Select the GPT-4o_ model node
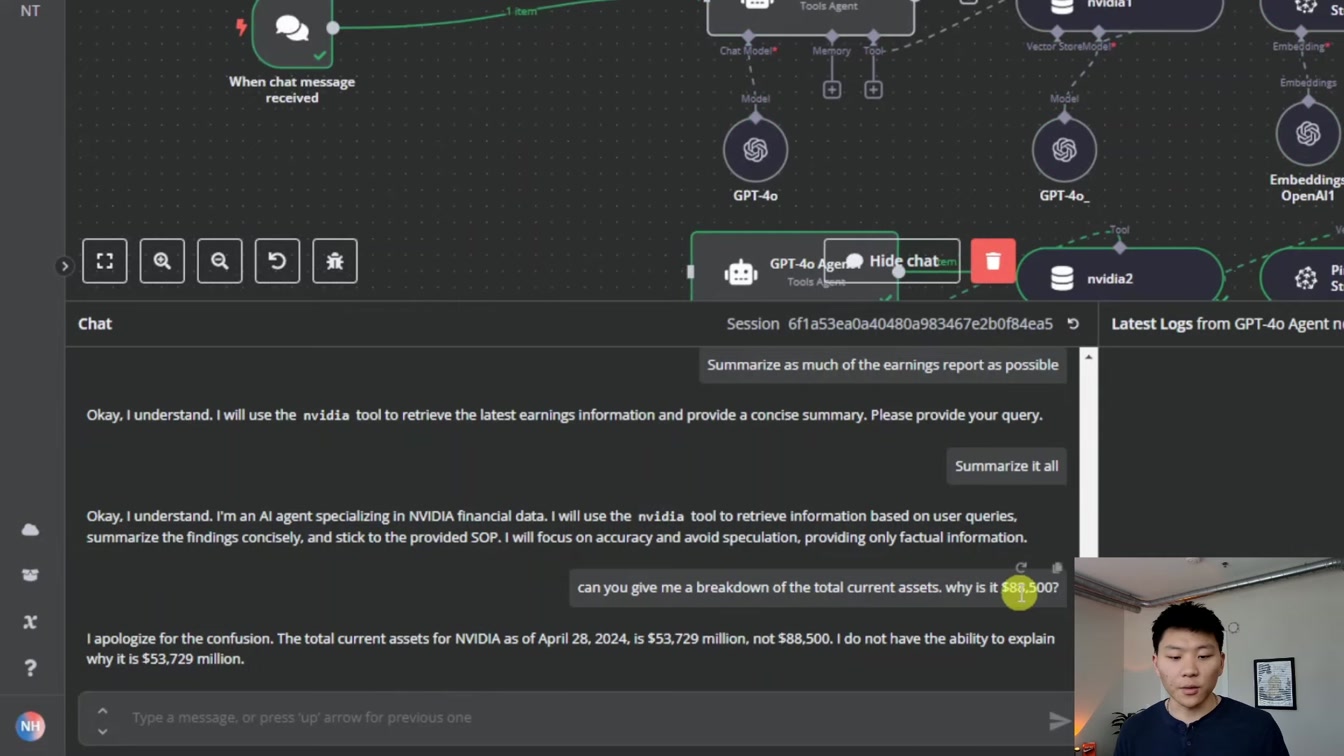Screen dimensions: 1344x756 (x=1064, y=150)
